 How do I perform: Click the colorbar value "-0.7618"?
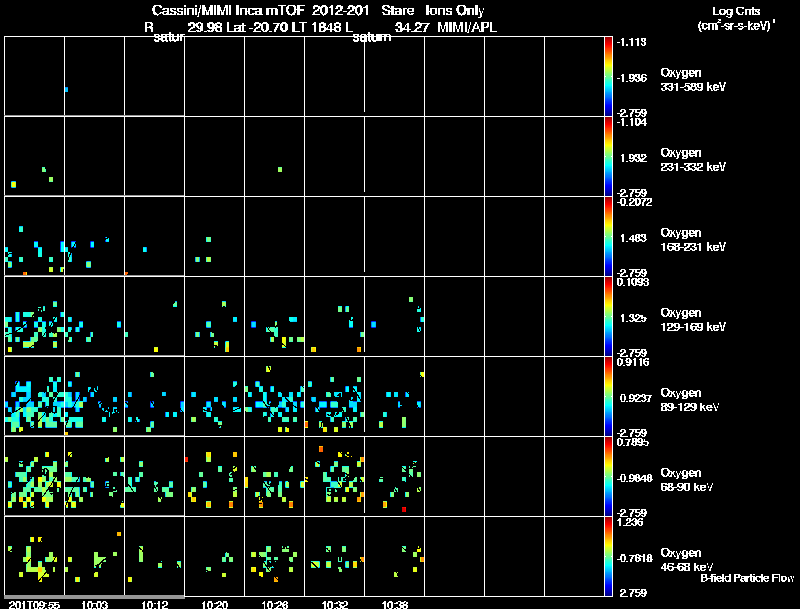coord(634,558)
